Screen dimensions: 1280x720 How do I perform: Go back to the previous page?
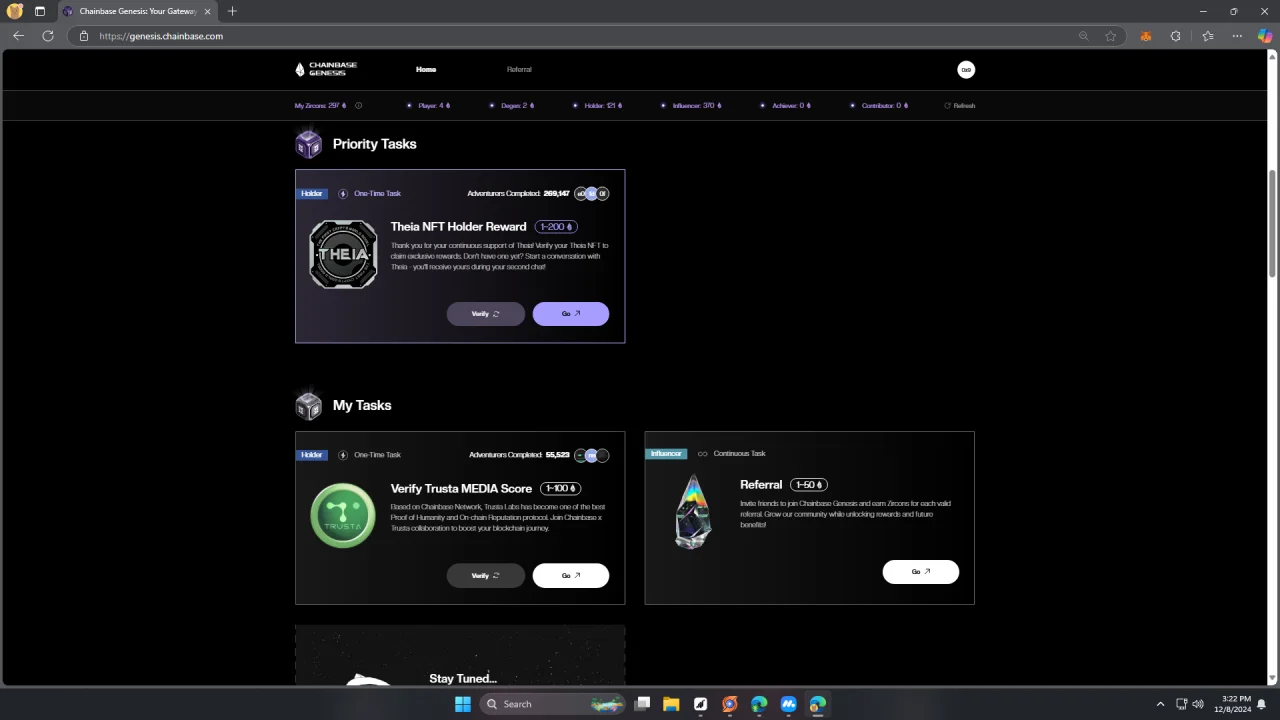coord(18,36)
